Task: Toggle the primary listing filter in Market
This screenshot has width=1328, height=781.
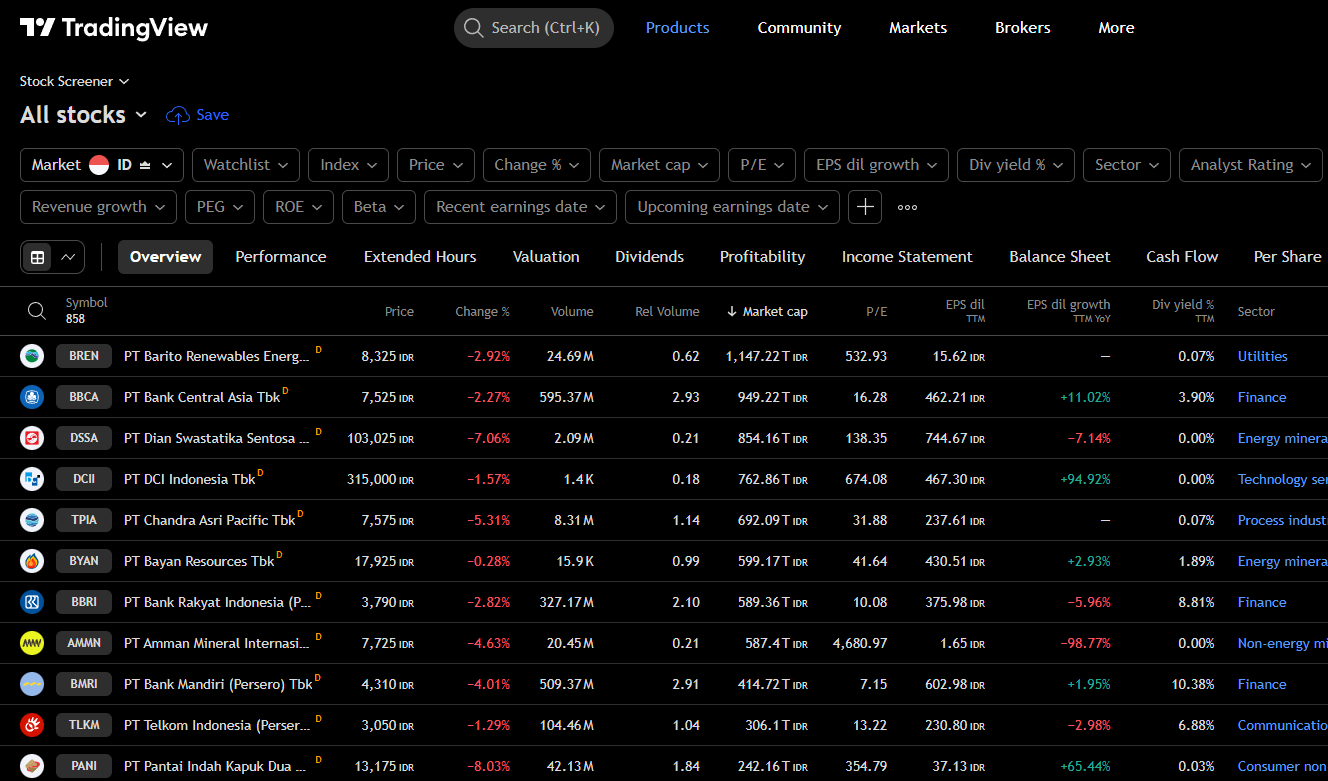Action: point(145,165)
